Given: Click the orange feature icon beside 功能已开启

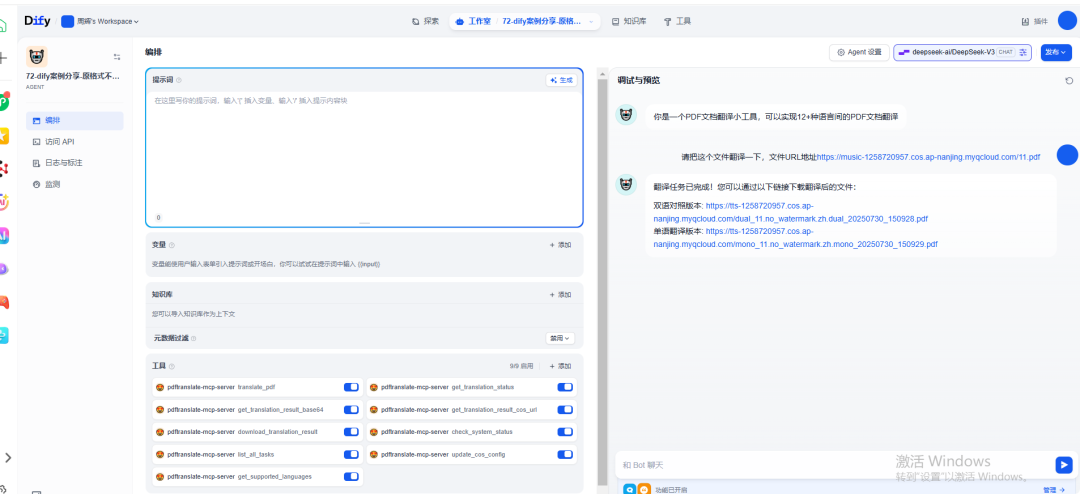Looking at the screenshot, I should click(643, 489).
